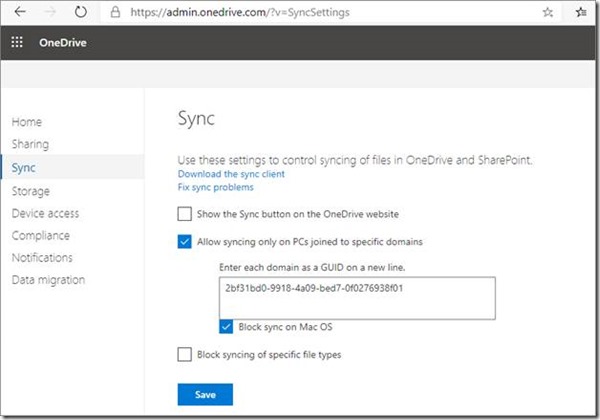
Task: Click 'Enter each domain as a GUID' text
Action: click(x=312, y=267)
